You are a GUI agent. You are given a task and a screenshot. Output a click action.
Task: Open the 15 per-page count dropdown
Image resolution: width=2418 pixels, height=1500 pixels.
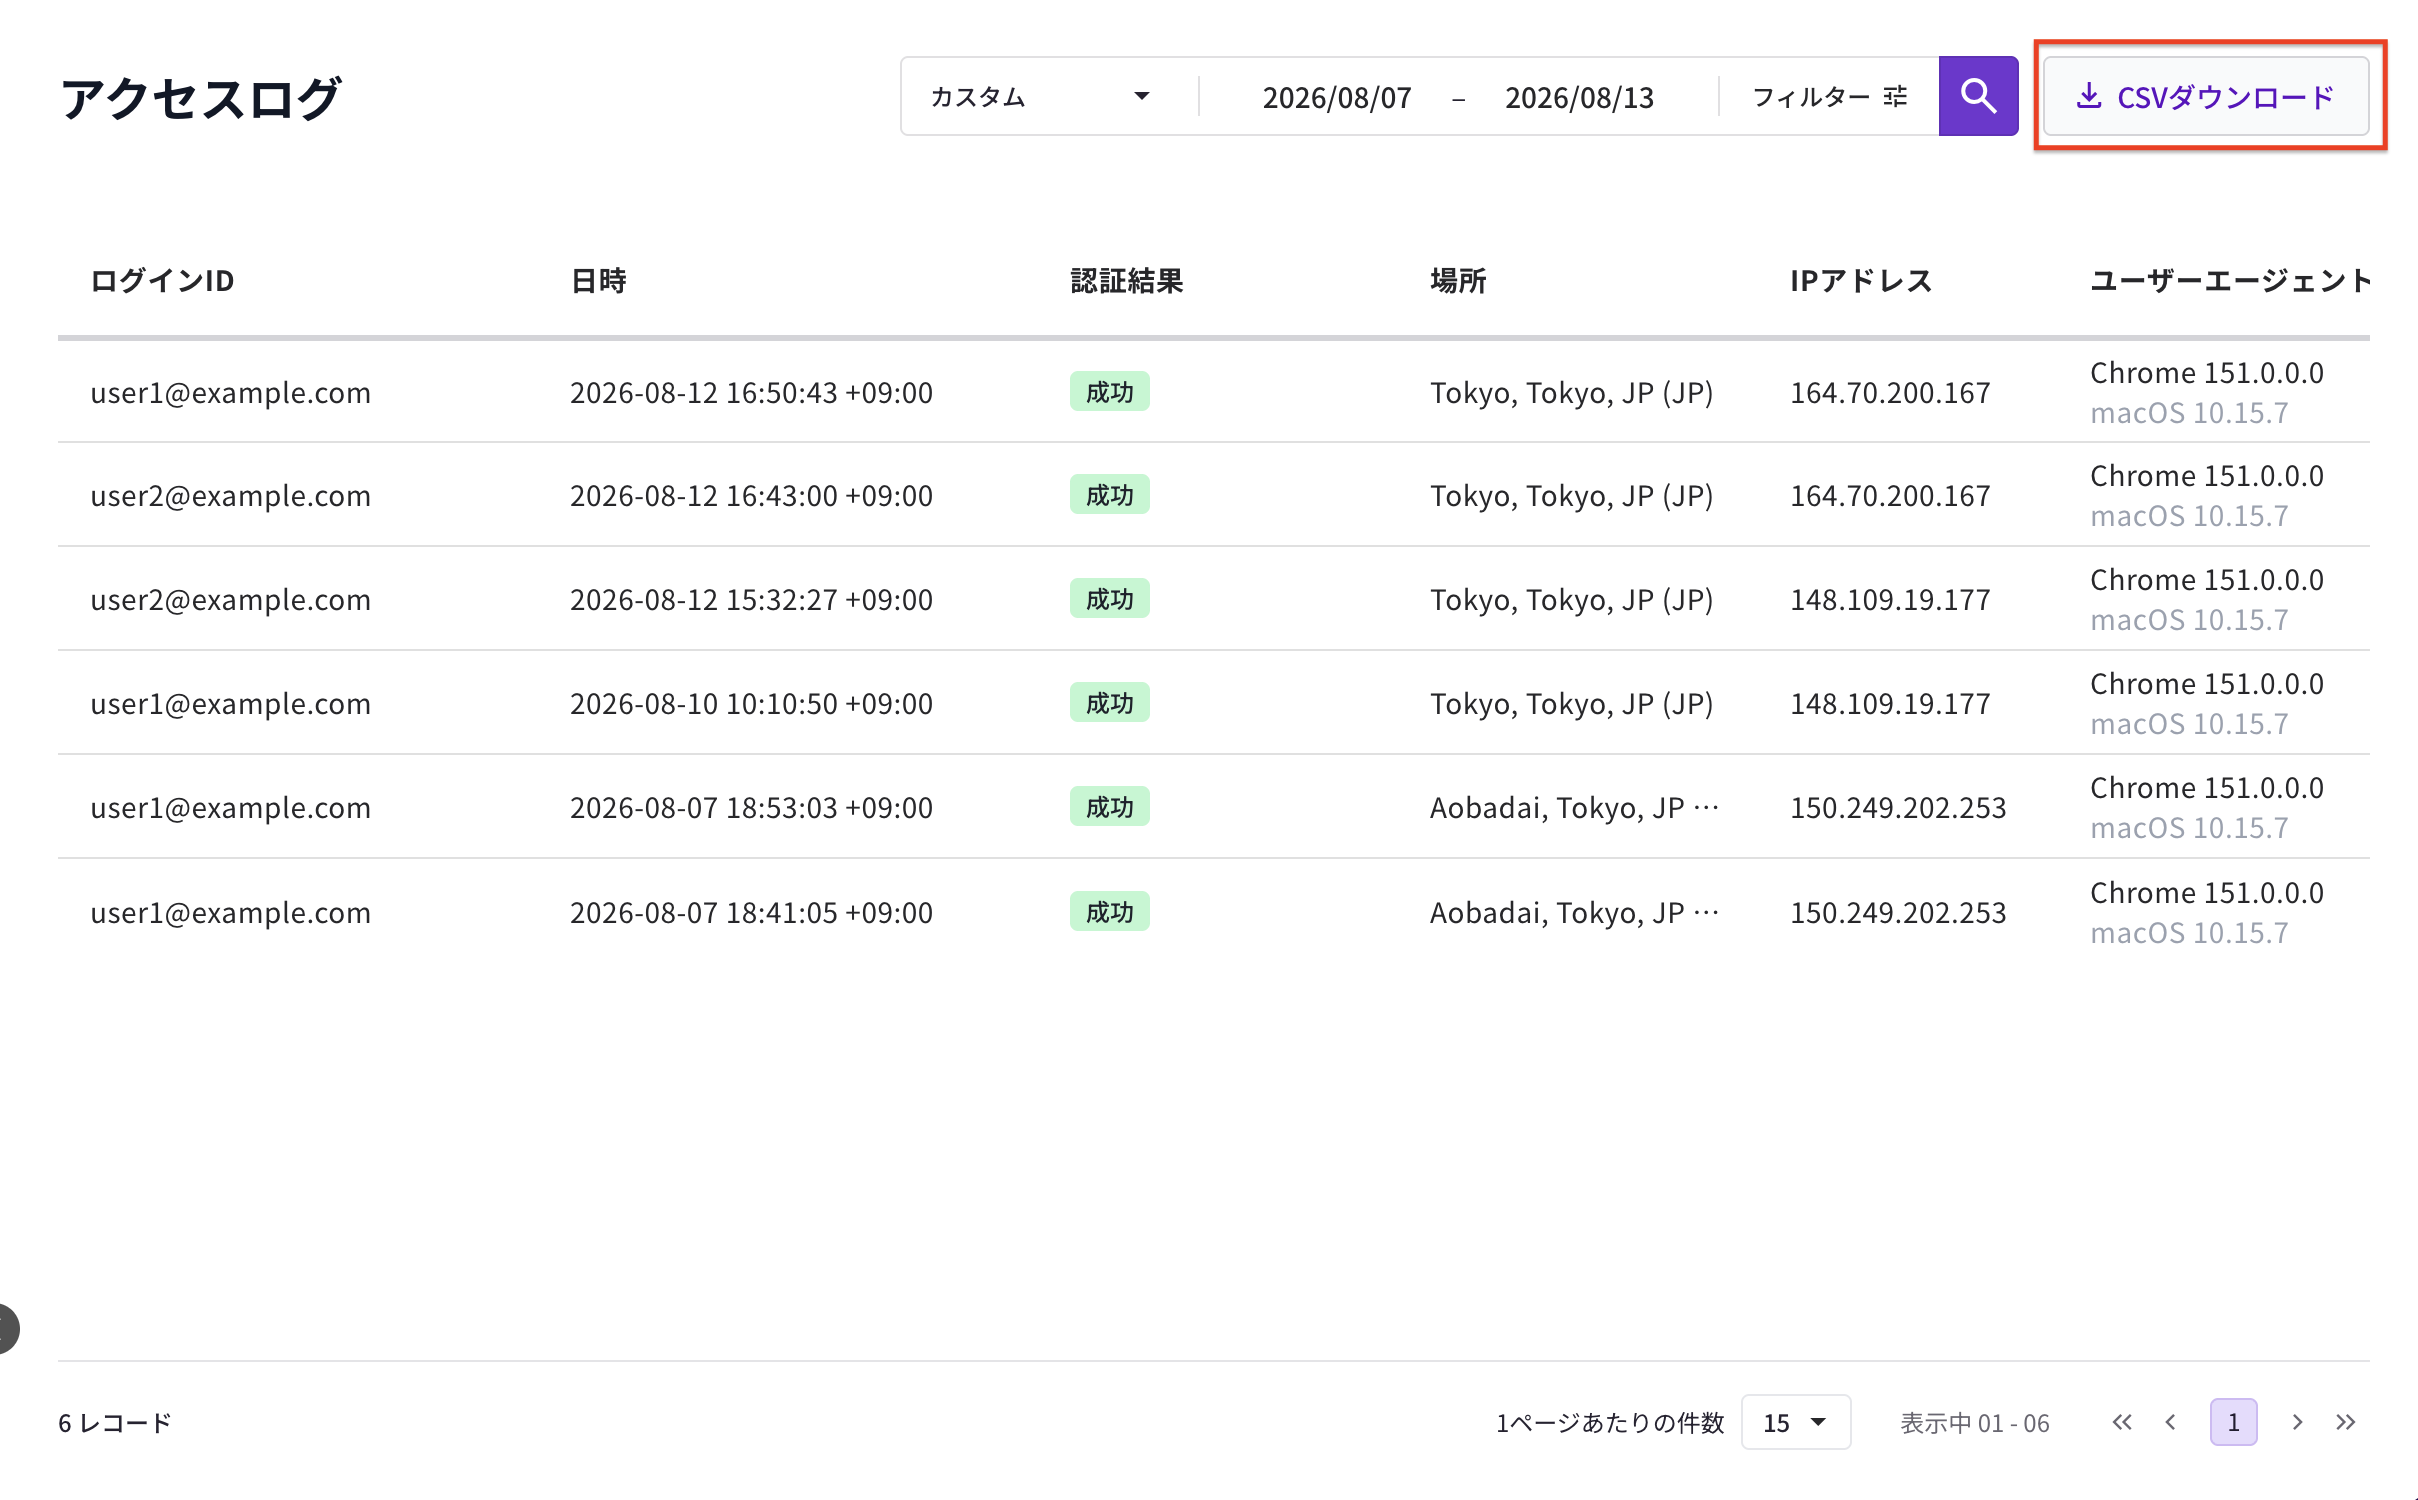coord(1795,1422)
